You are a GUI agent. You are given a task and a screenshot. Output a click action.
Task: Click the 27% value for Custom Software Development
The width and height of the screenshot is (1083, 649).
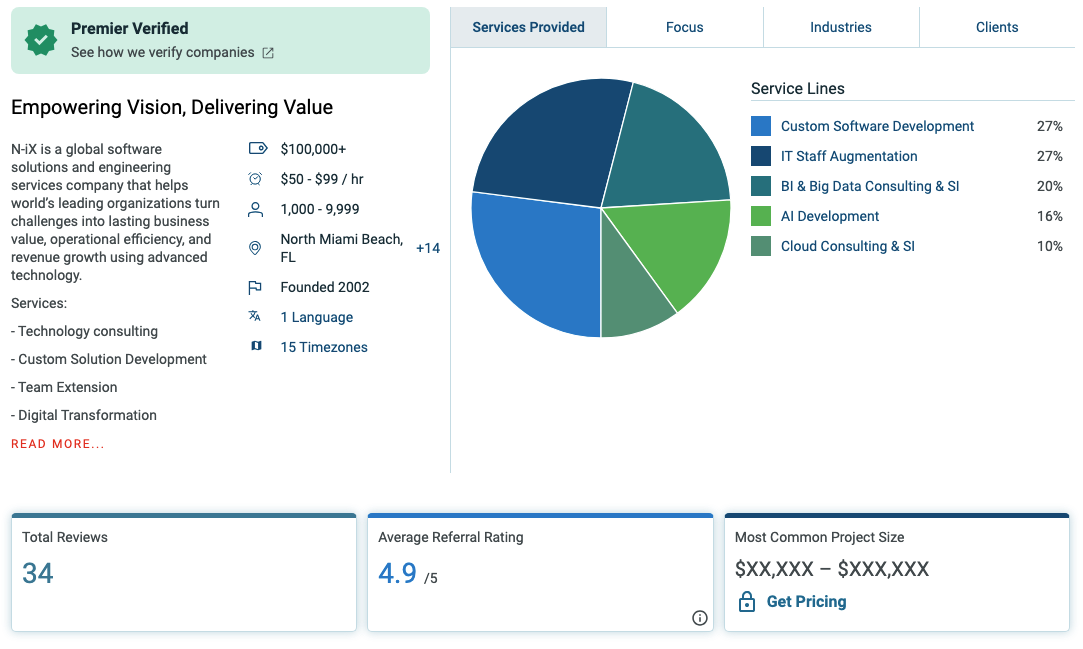pyautogui.click(x=1049, y=126)
